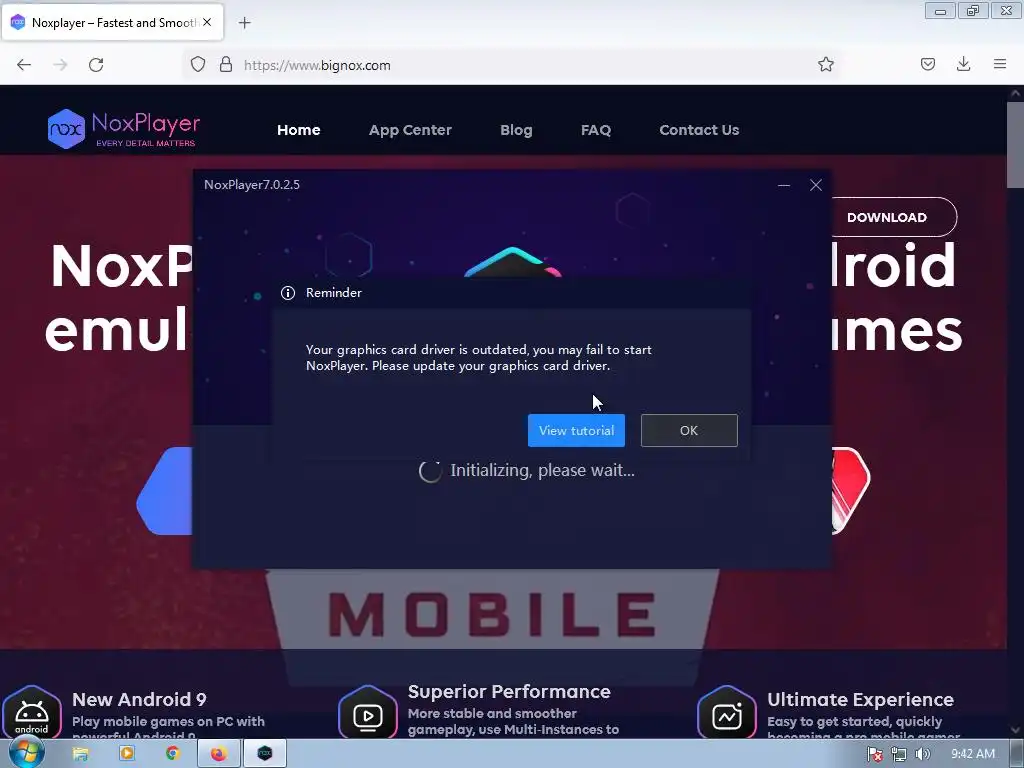Click the Ultimate Experience feature icon

point(727,714)
